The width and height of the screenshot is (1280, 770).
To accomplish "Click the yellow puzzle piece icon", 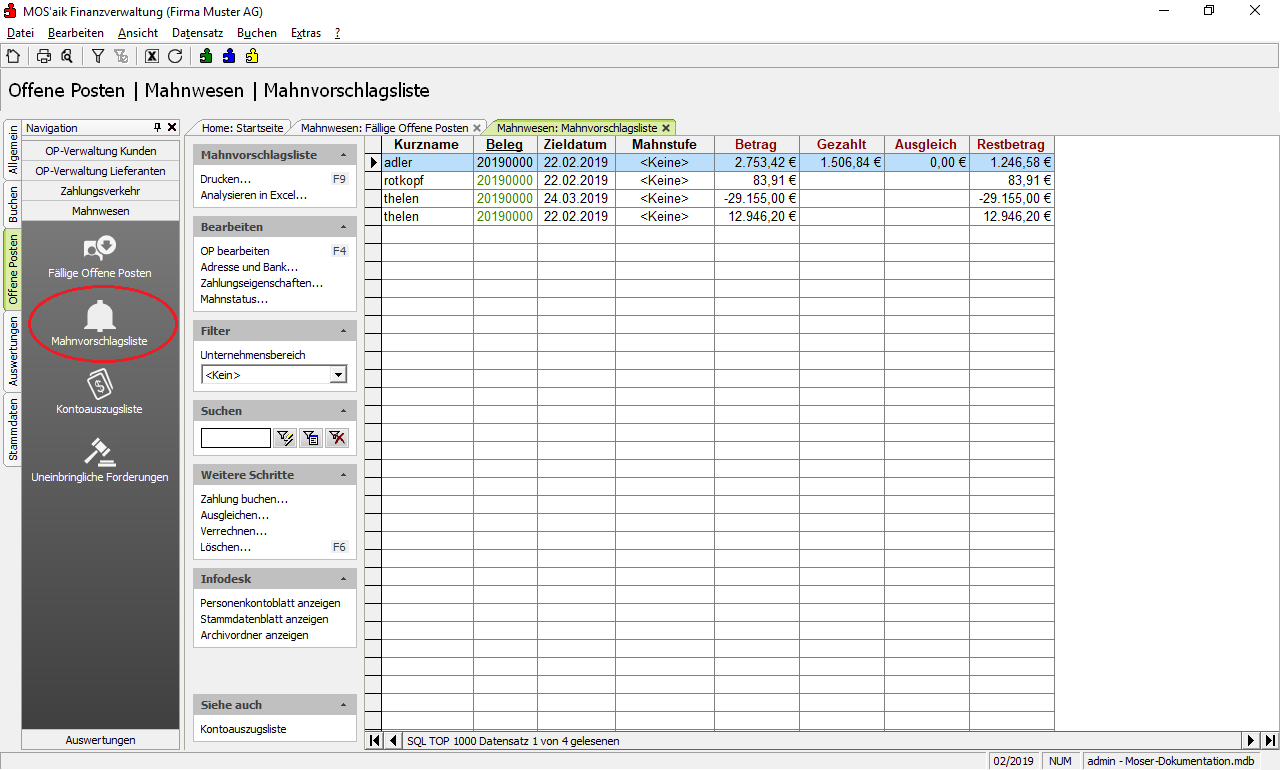I will pos(252,56).
